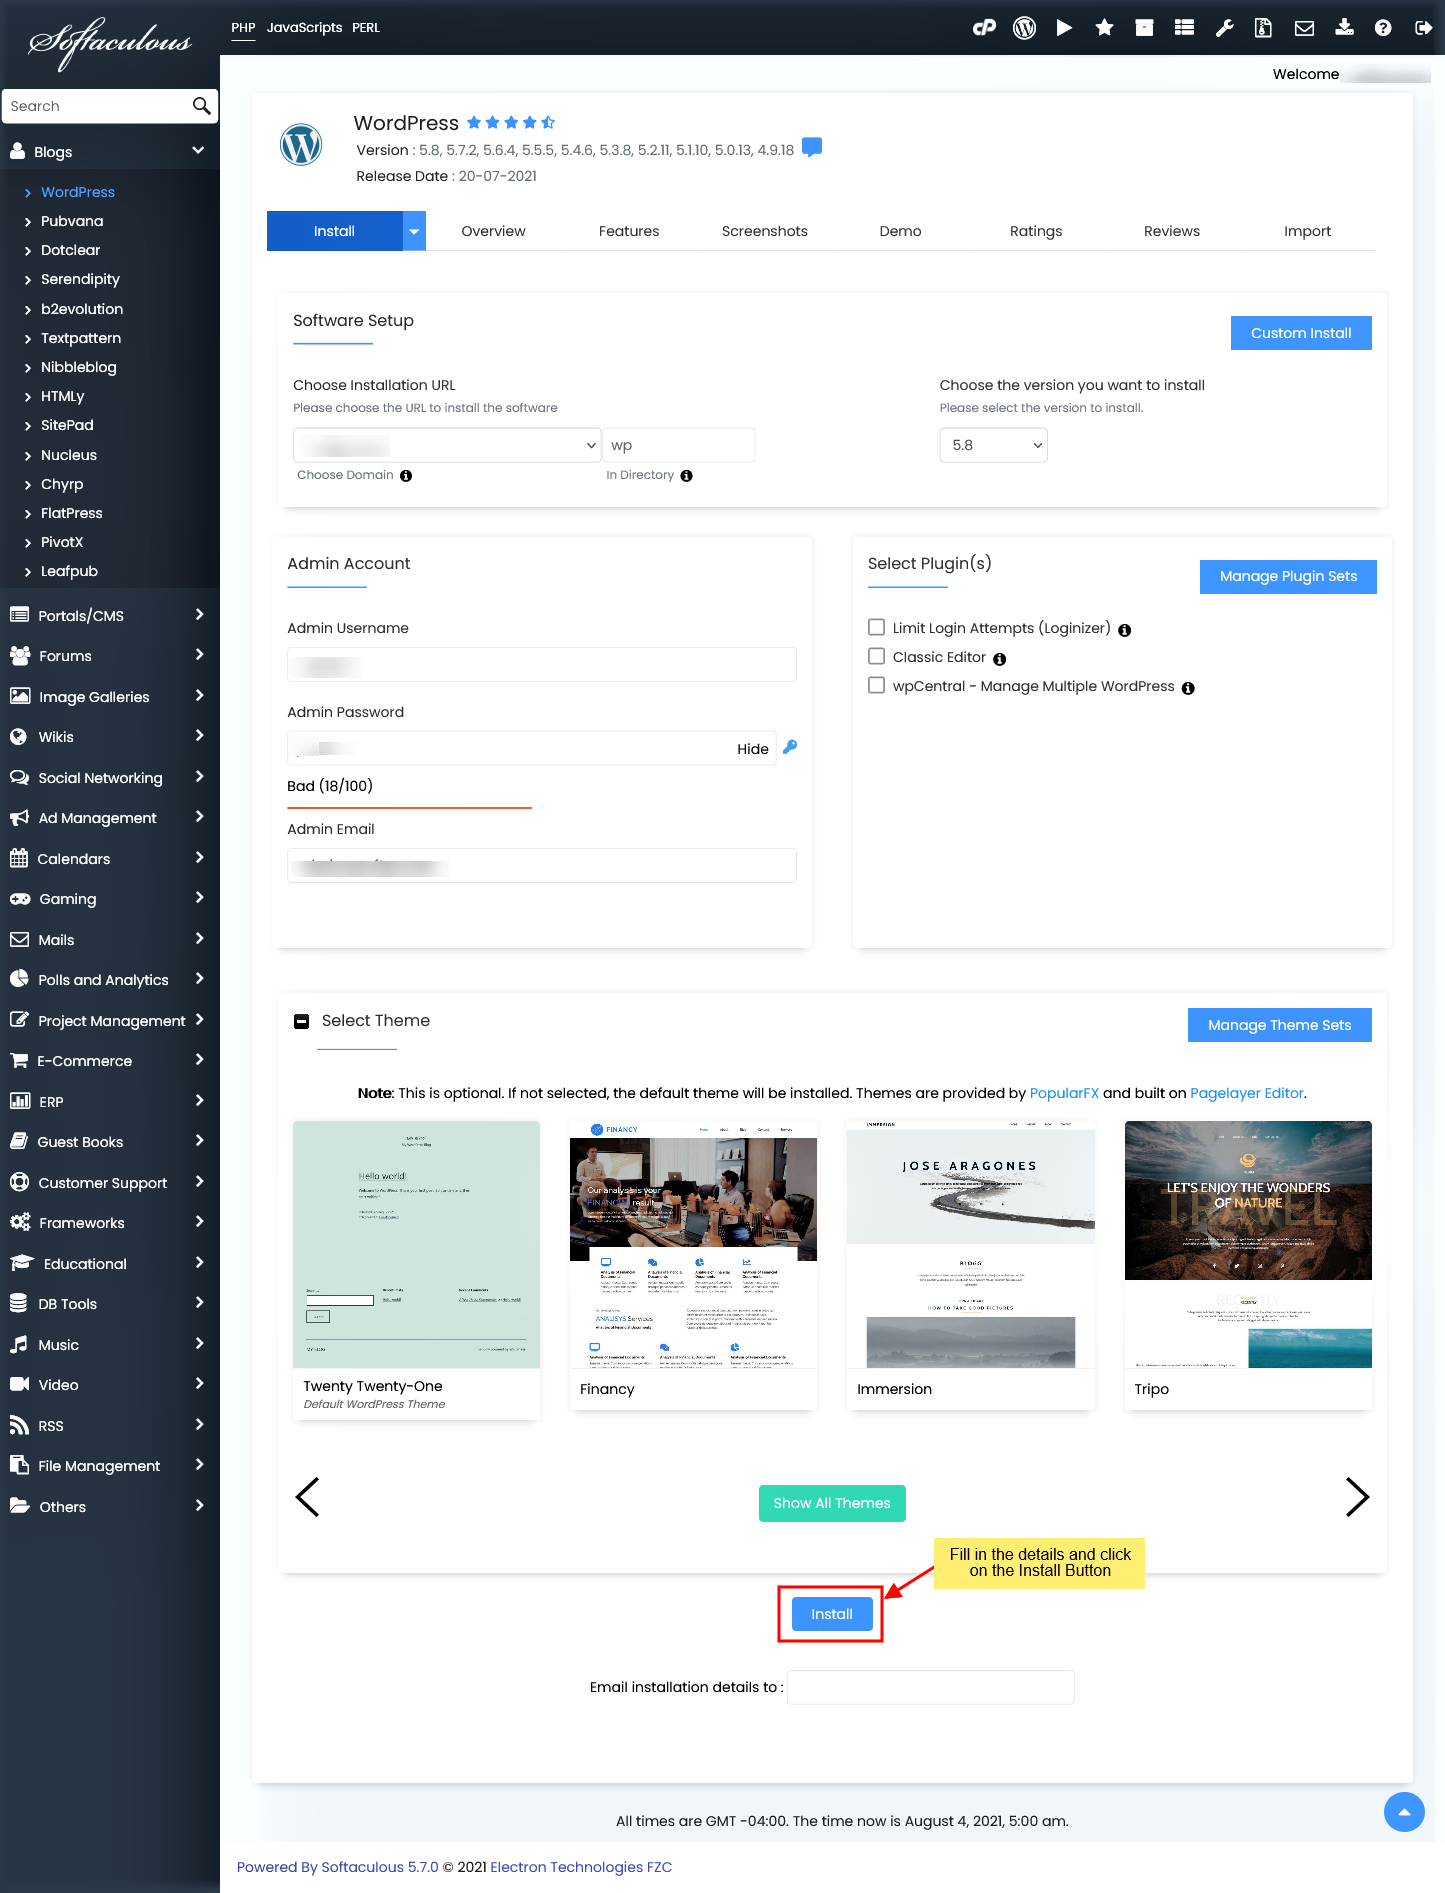Viewport: 1445px width, 1893px height.
Task: Open the Choose Domain dropdown
Action: [447, 445]
